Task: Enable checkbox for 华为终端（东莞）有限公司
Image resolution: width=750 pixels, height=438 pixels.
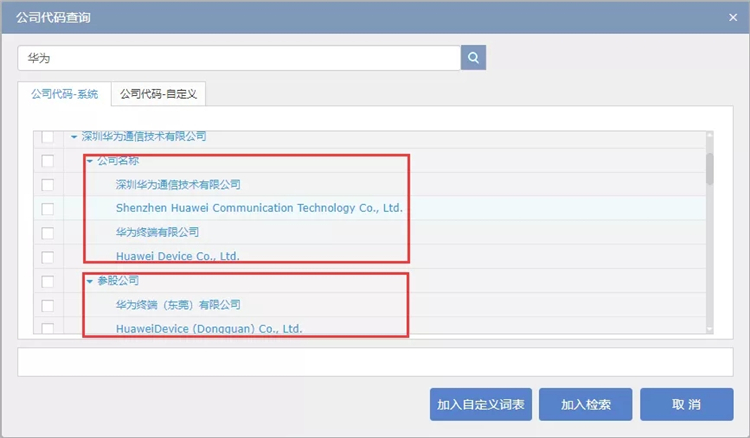Action: pos(47,305)
